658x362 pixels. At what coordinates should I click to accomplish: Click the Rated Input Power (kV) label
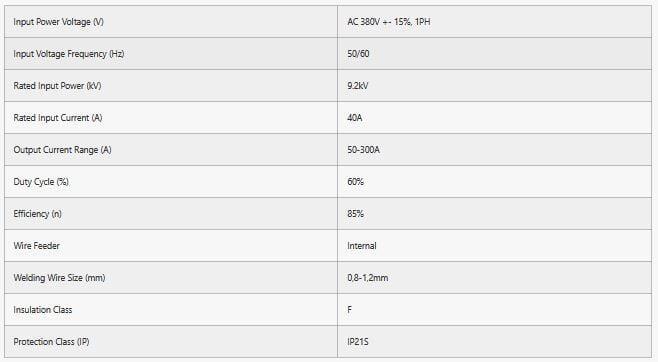[57, 86]
